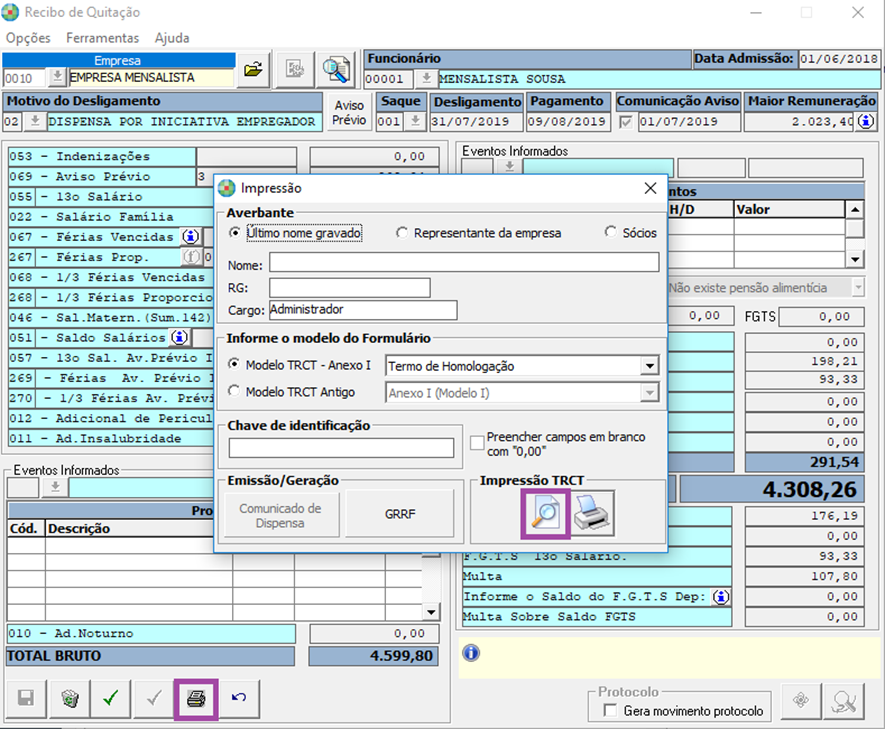Click the gear-like protocol icon button
885x729 pixels.
click(801, 701)
